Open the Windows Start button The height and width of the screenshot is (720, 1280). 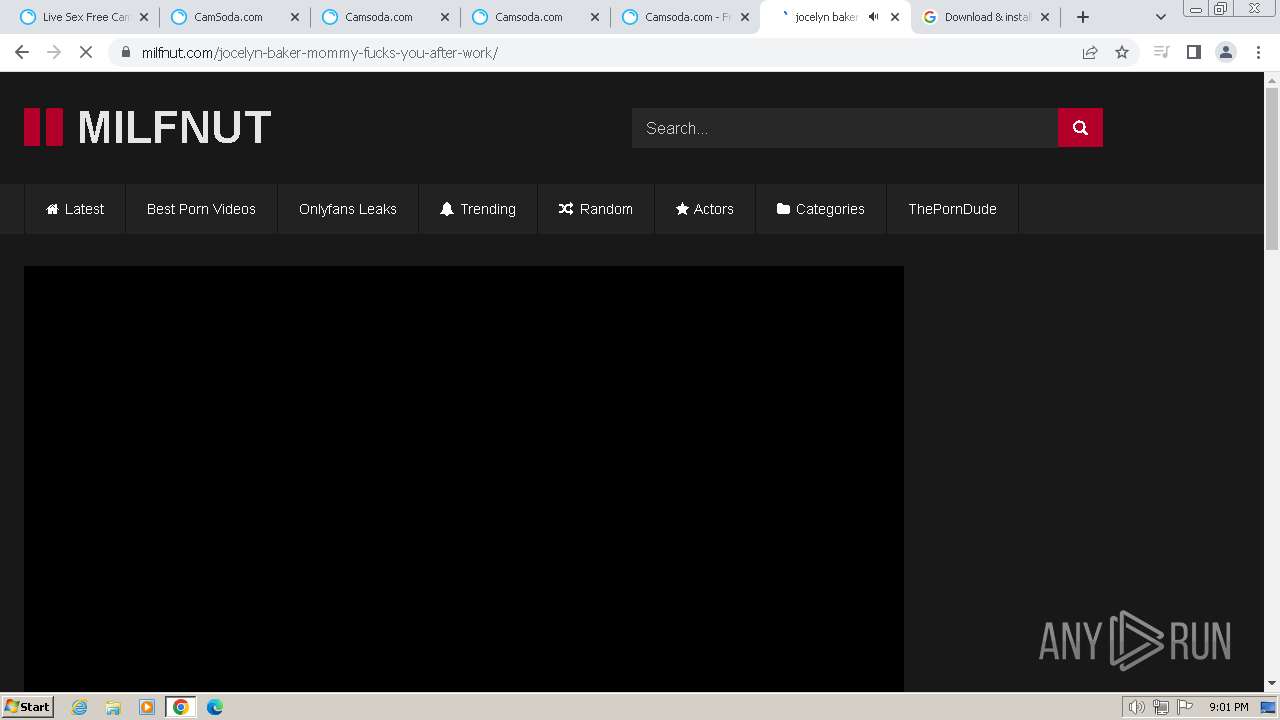(x=28, y=706)
